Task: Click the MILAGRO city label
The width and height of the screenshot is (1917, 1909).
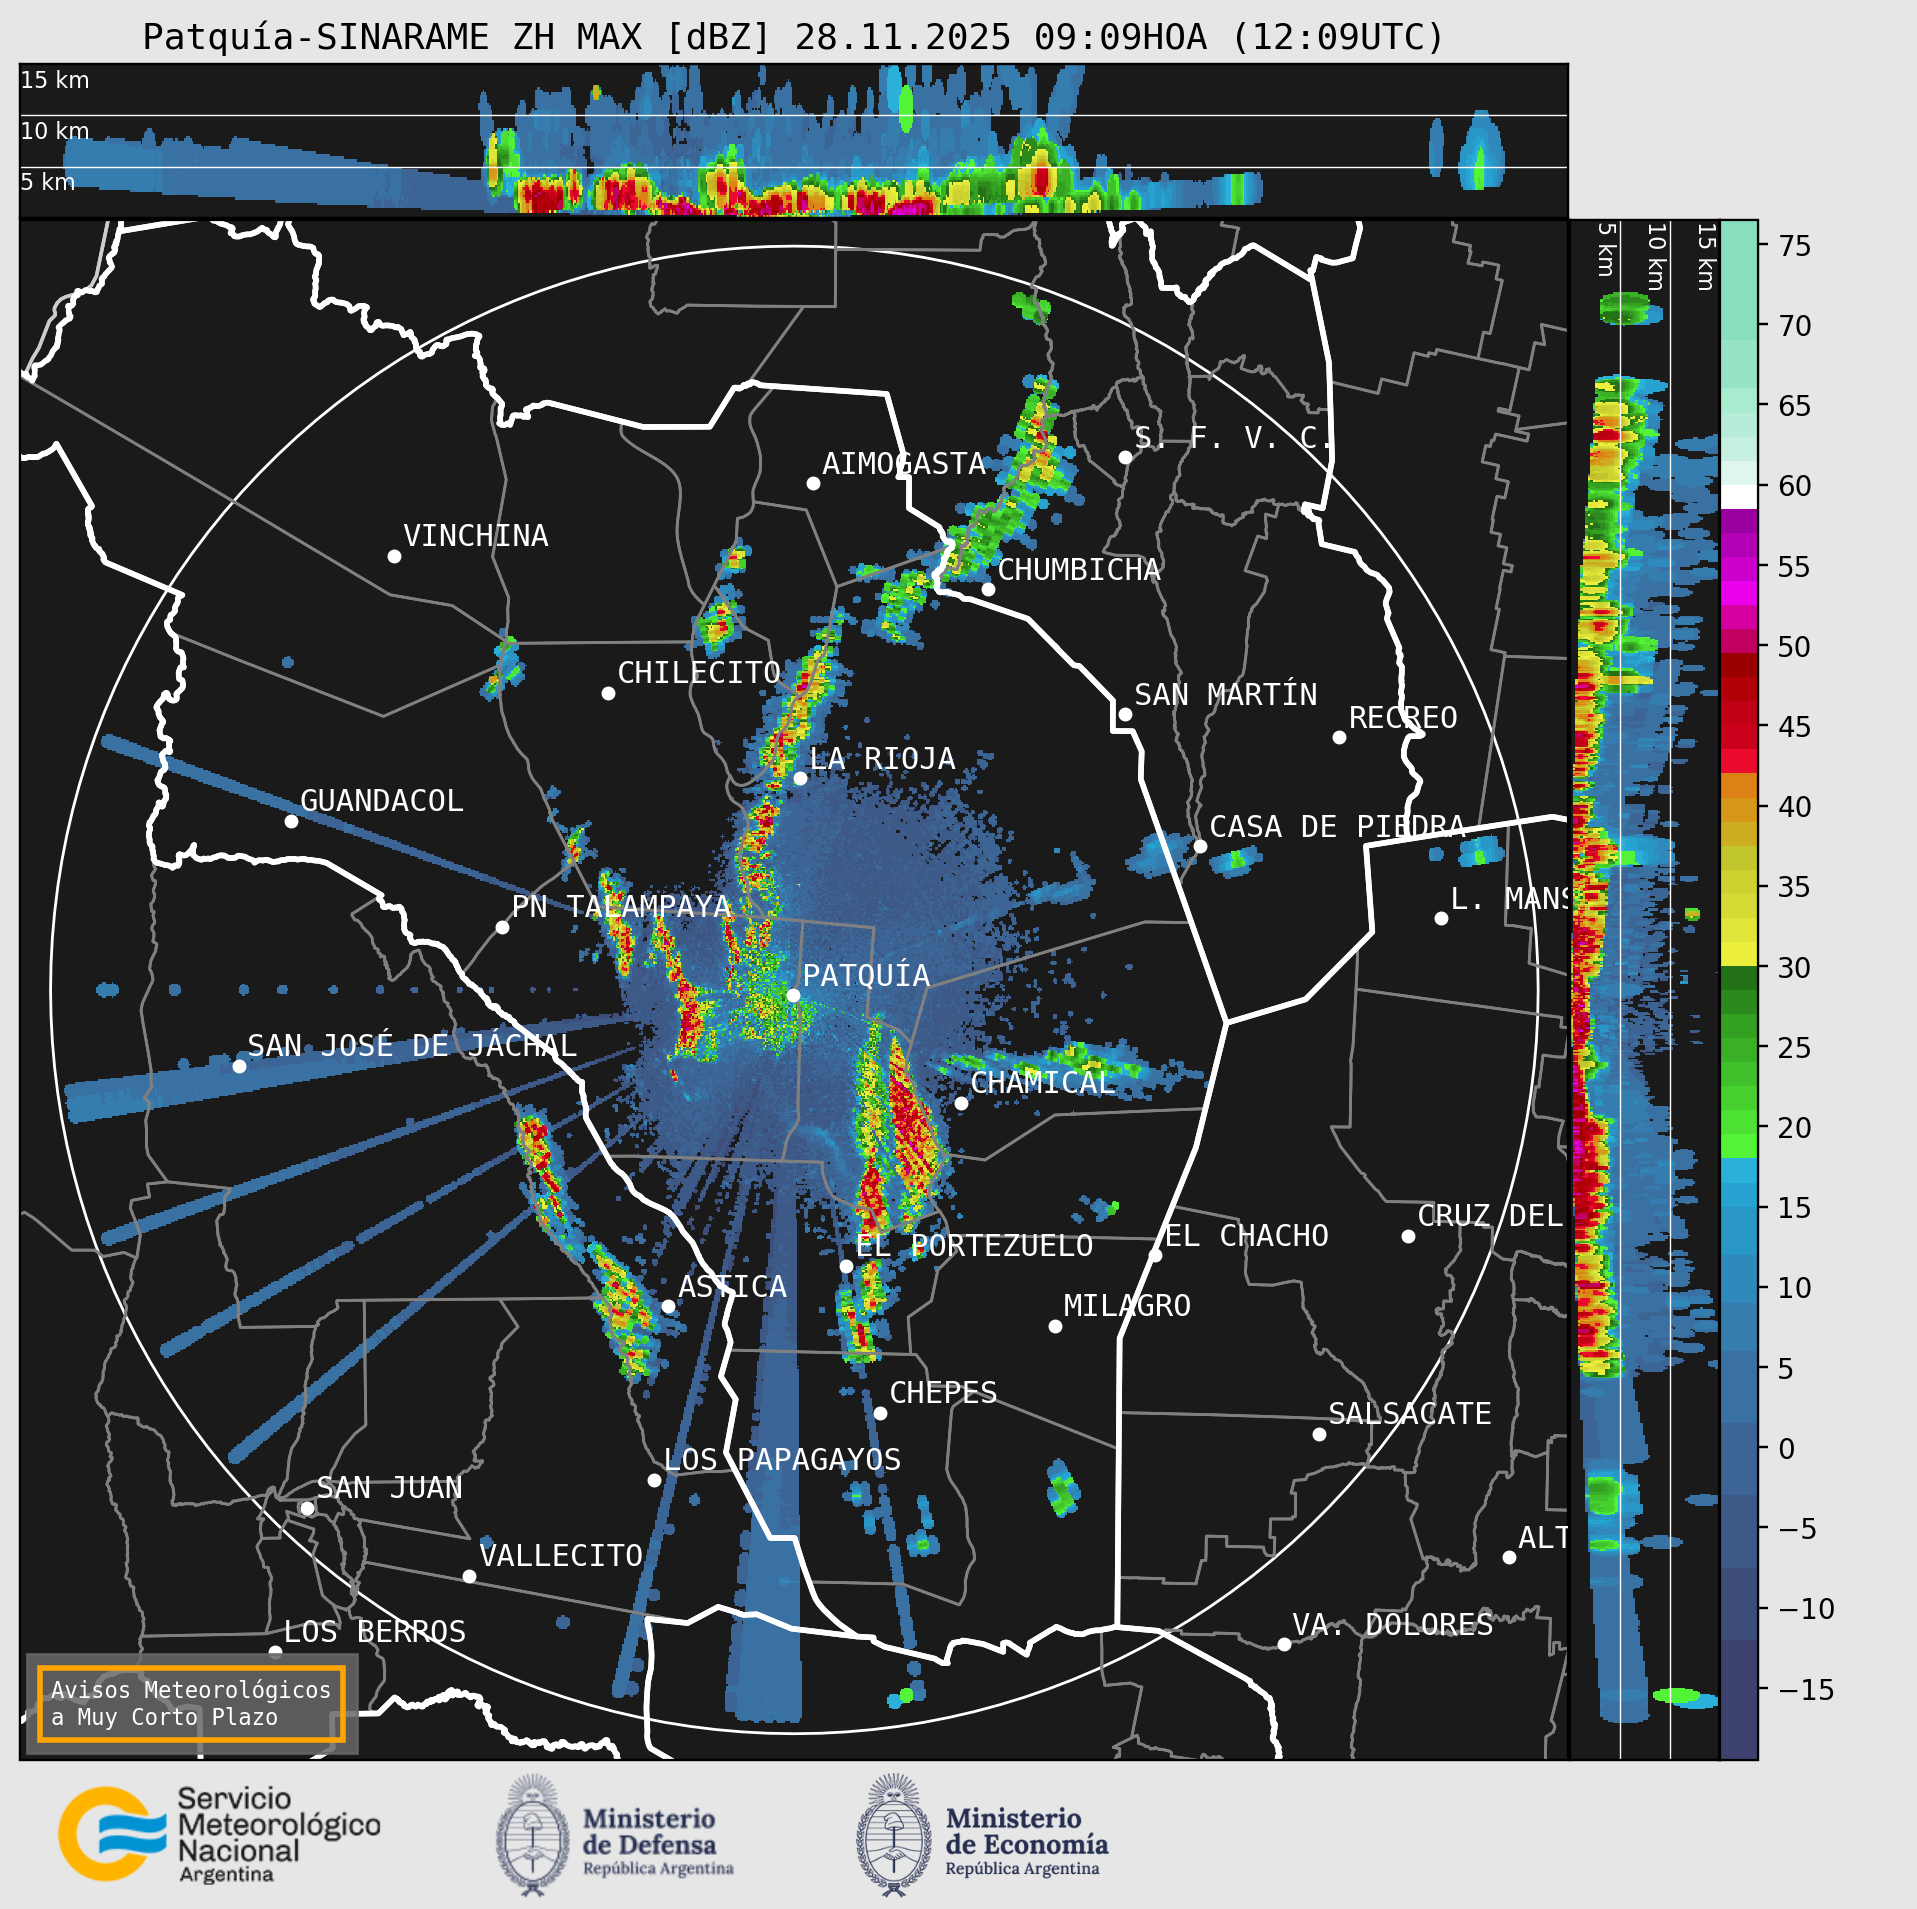Action: [x=1127, y=1305]
